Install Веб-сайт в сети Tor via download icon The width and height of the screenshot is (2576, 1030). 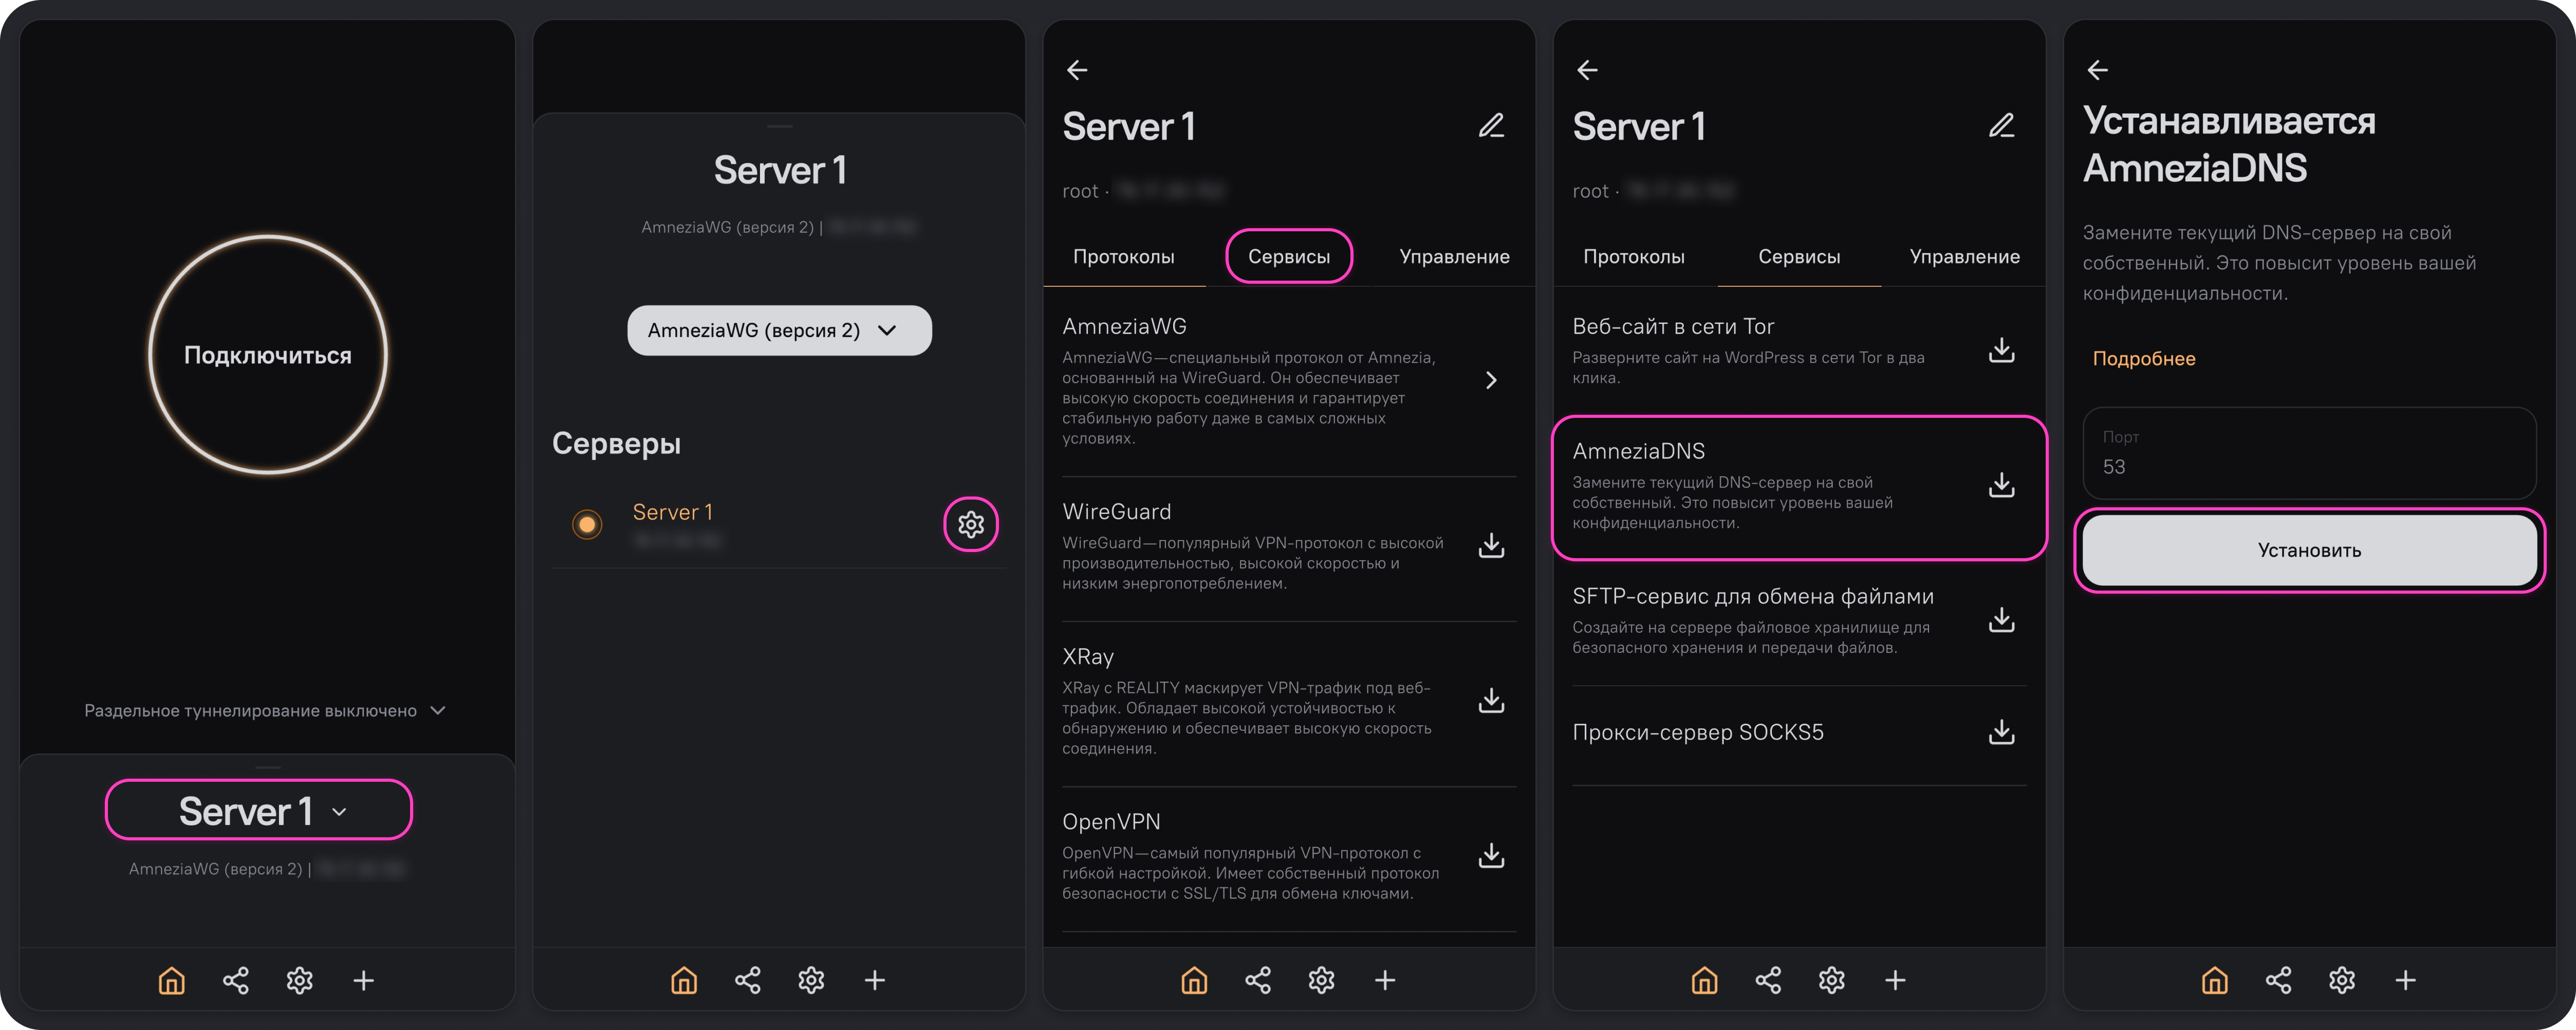(2001, 350)
